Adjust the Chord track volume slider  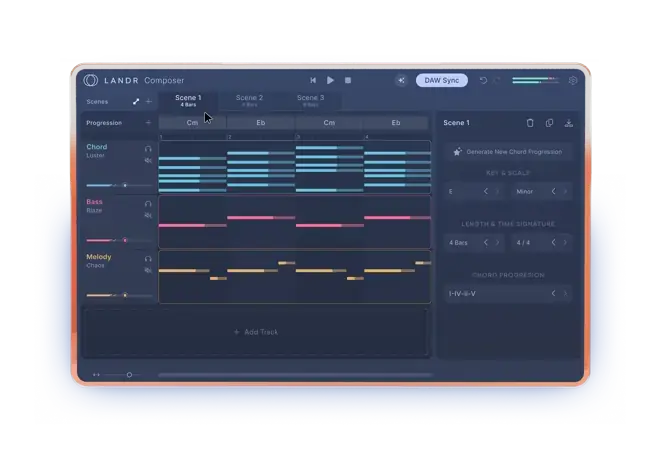click(124, 185)
